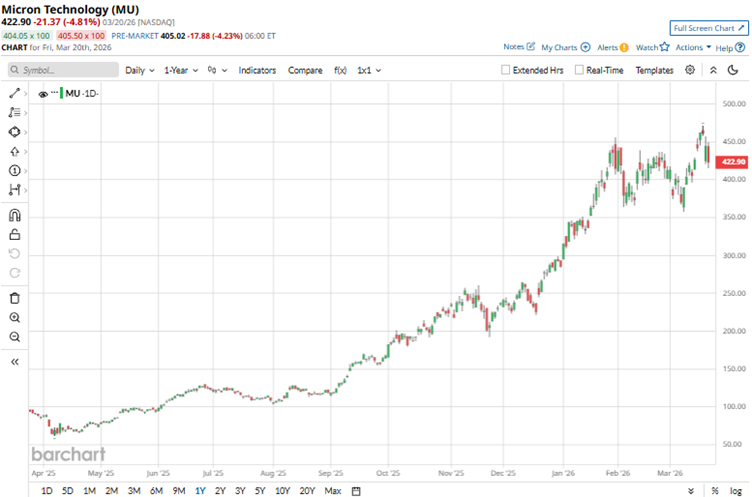Image resolution: width=752 pixels, height=497 pixels.
Task: Click the red 422.90 price marker
Action: tap(733, 162)
